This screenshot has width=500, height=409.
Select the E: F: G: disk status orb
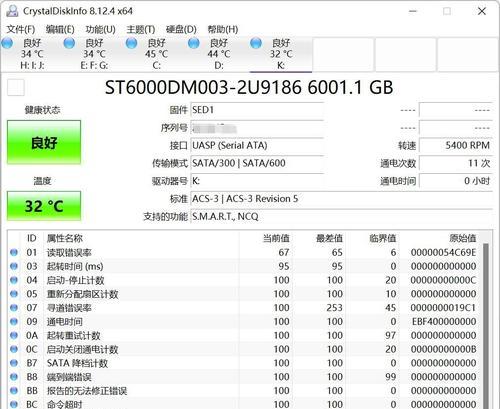click(x=69, y=43)
